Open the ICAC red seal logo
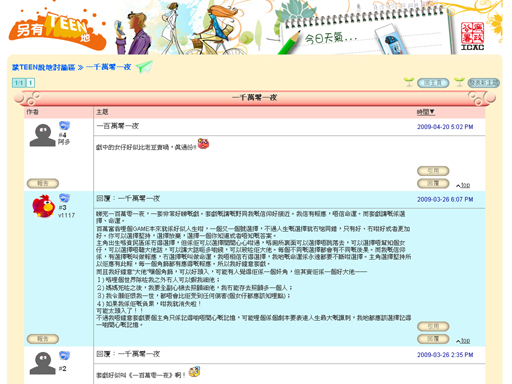This screenshot has height=384, width=512. click(472, 37)
